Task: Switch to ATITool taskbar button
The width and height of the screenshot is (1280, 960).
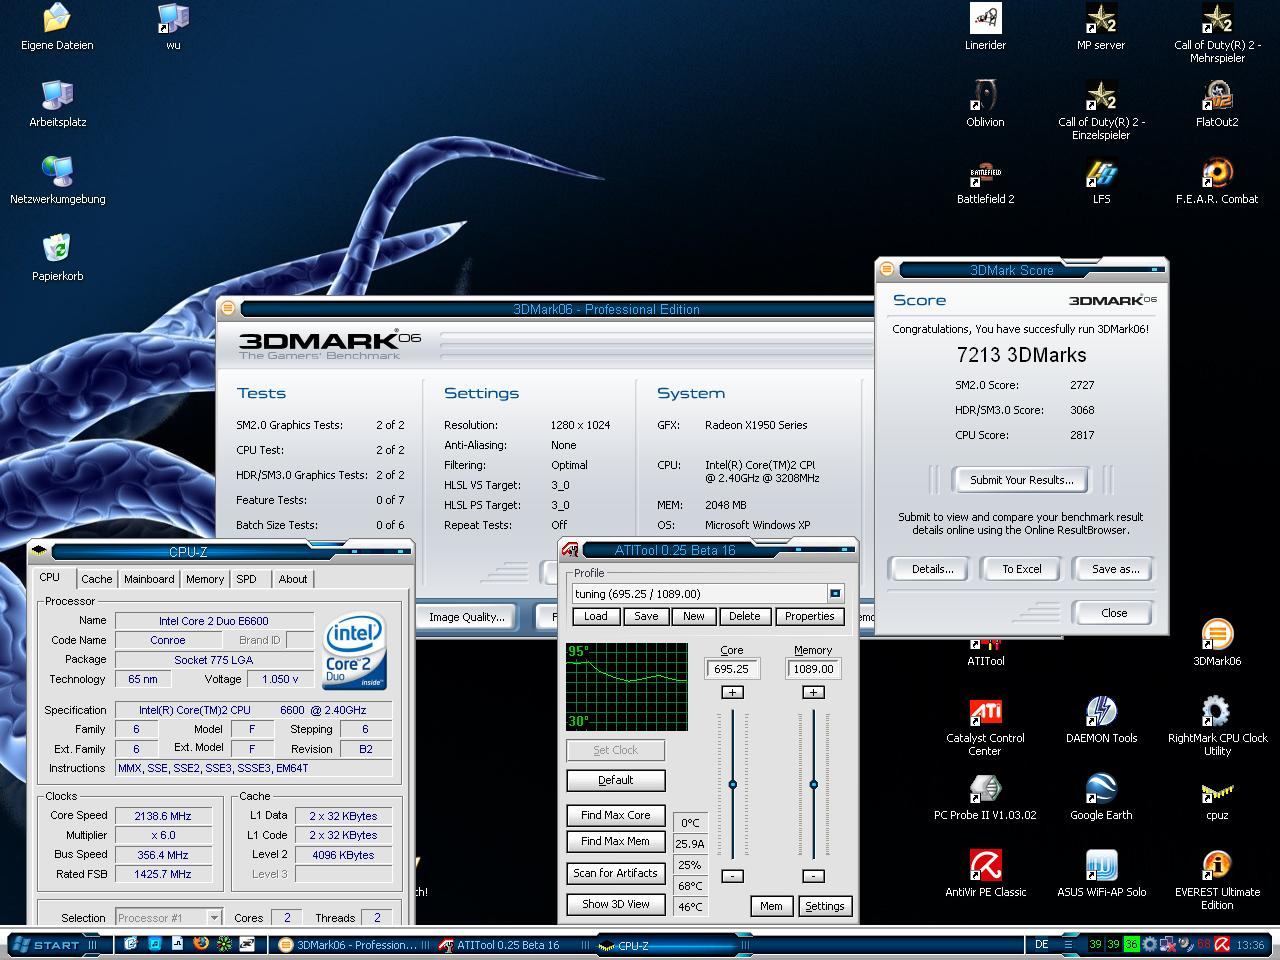Action: (x=508, y=944)
